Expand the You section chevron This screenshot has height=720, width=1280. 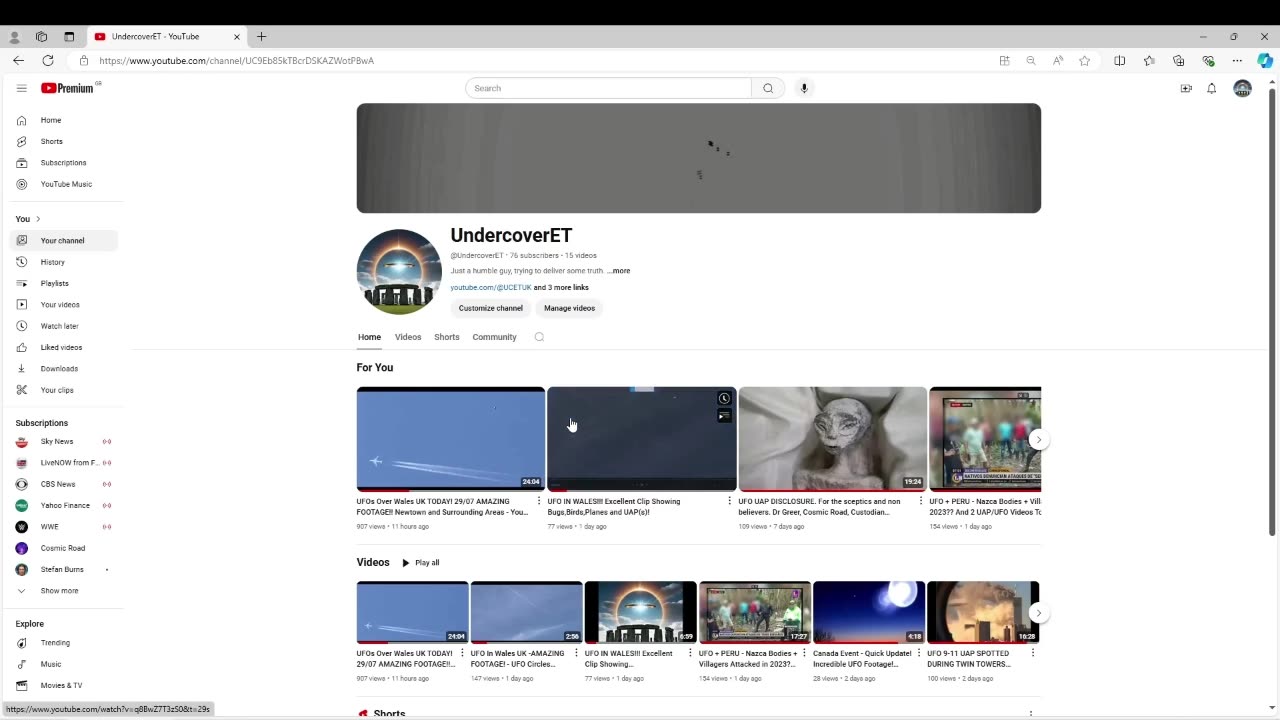[38, 219]
